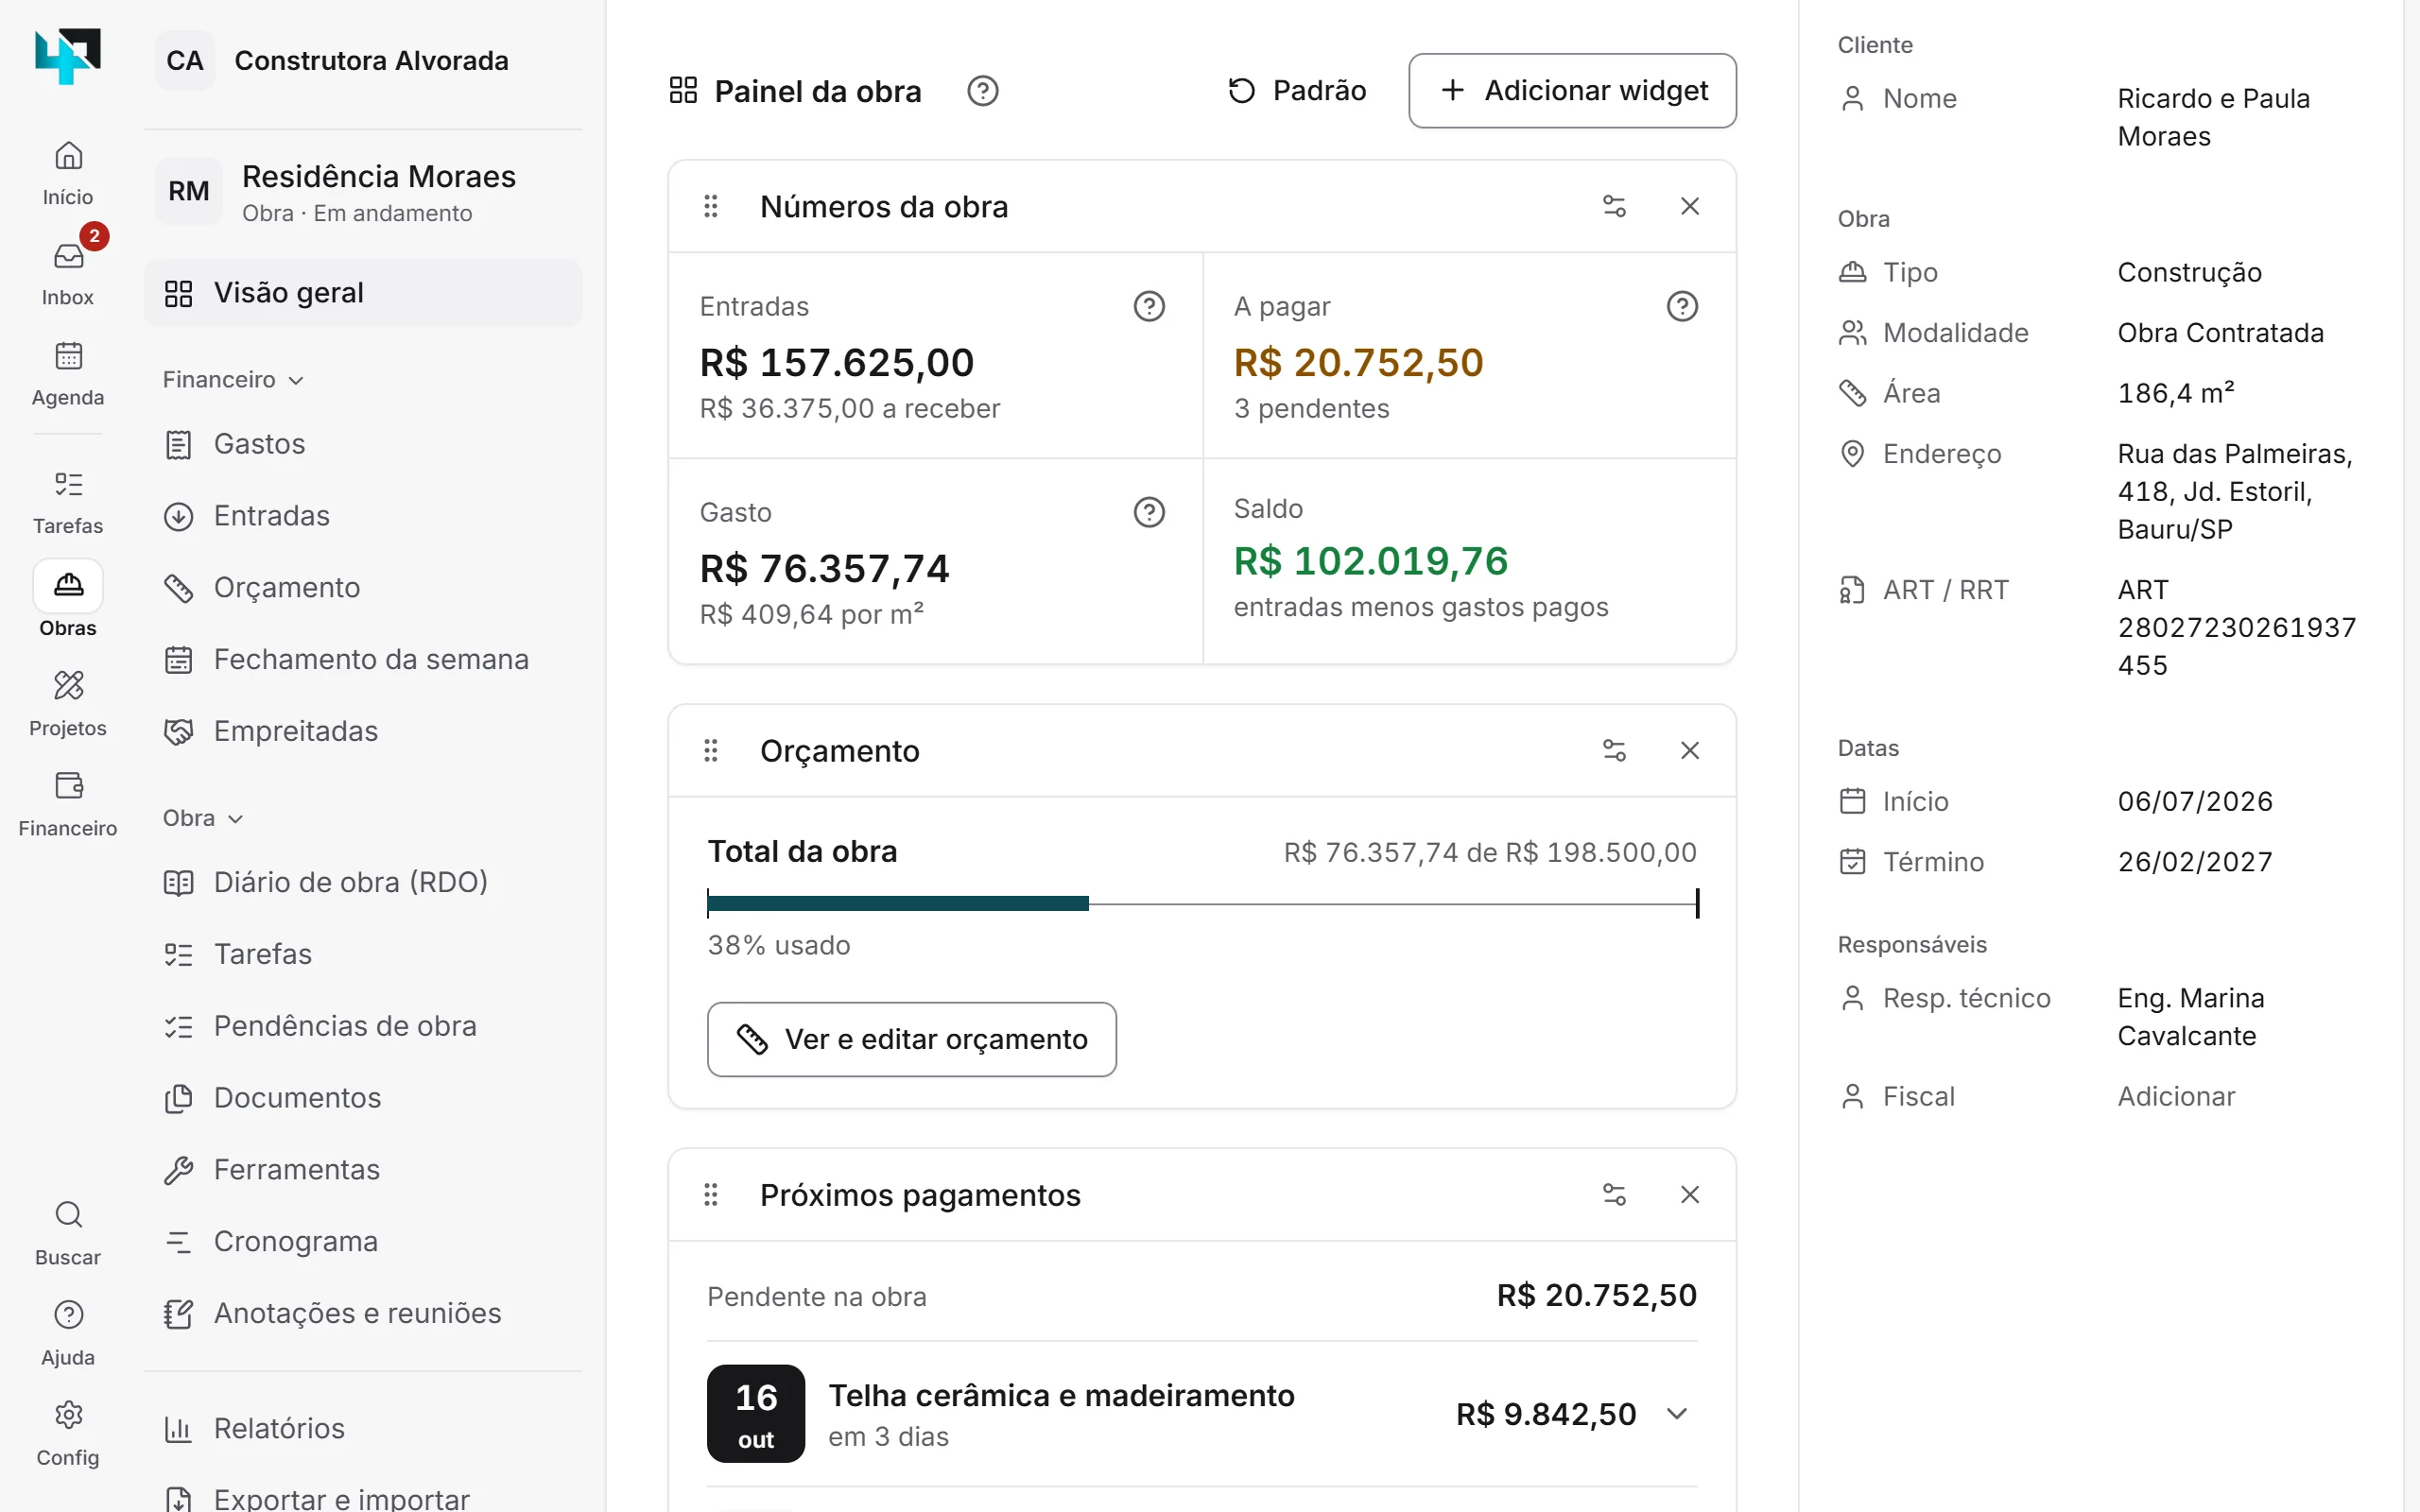Click the app logo at top left
The width and height of the screenshot is (2420, 1512).
68,56
